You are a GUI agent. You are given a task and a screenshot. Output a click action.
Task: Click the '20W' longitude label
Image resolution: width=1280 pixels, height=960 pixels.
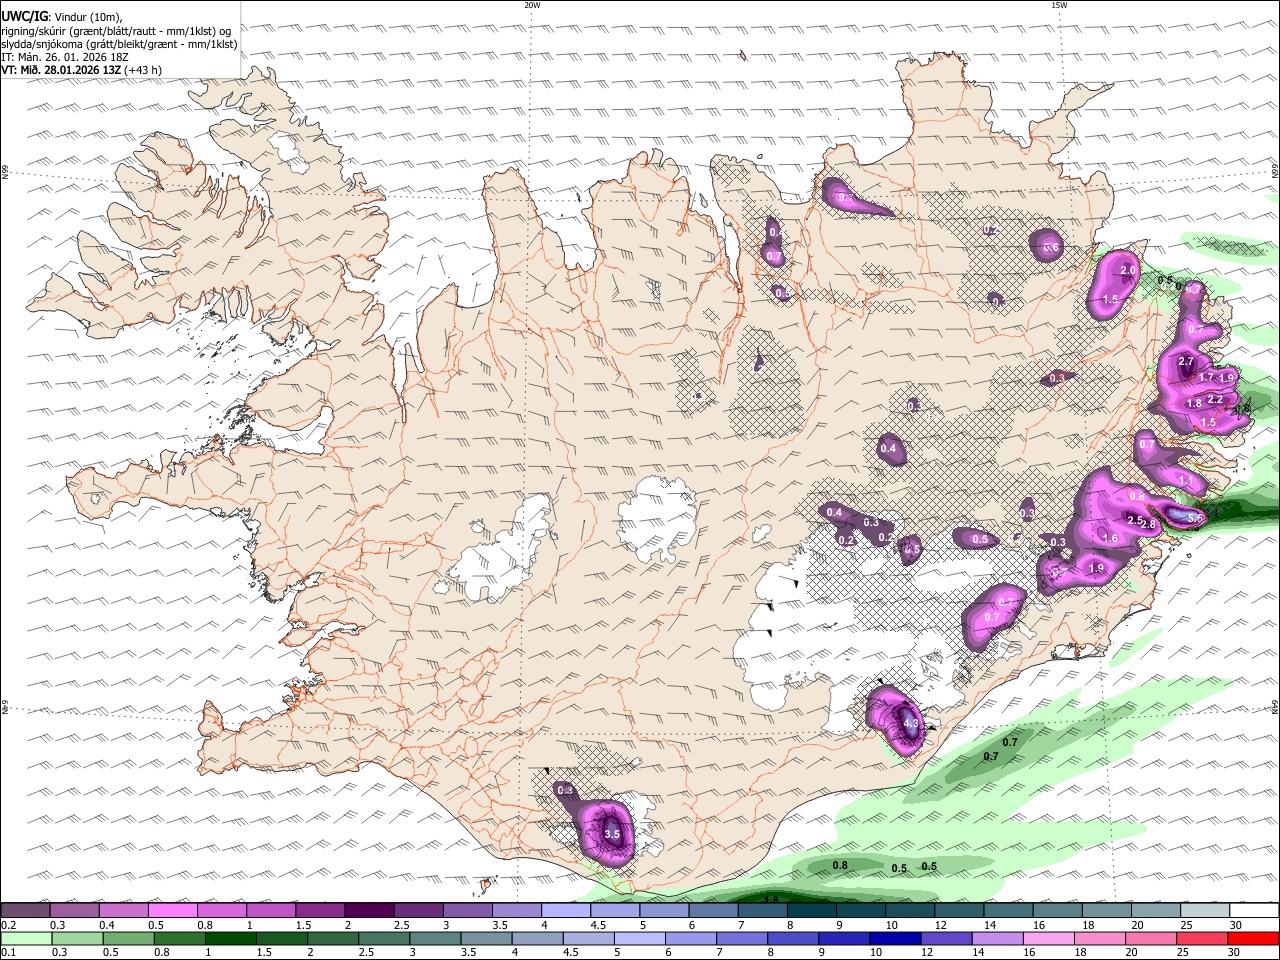pos(532,5)
